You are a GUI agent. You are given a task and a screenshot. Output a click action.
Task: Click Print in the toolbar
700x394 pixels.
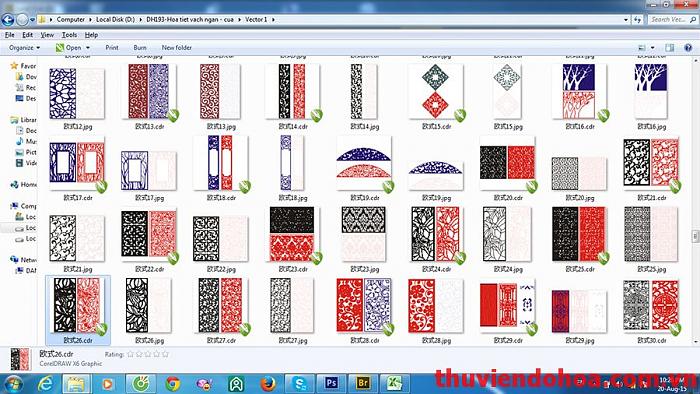point(112,47)
